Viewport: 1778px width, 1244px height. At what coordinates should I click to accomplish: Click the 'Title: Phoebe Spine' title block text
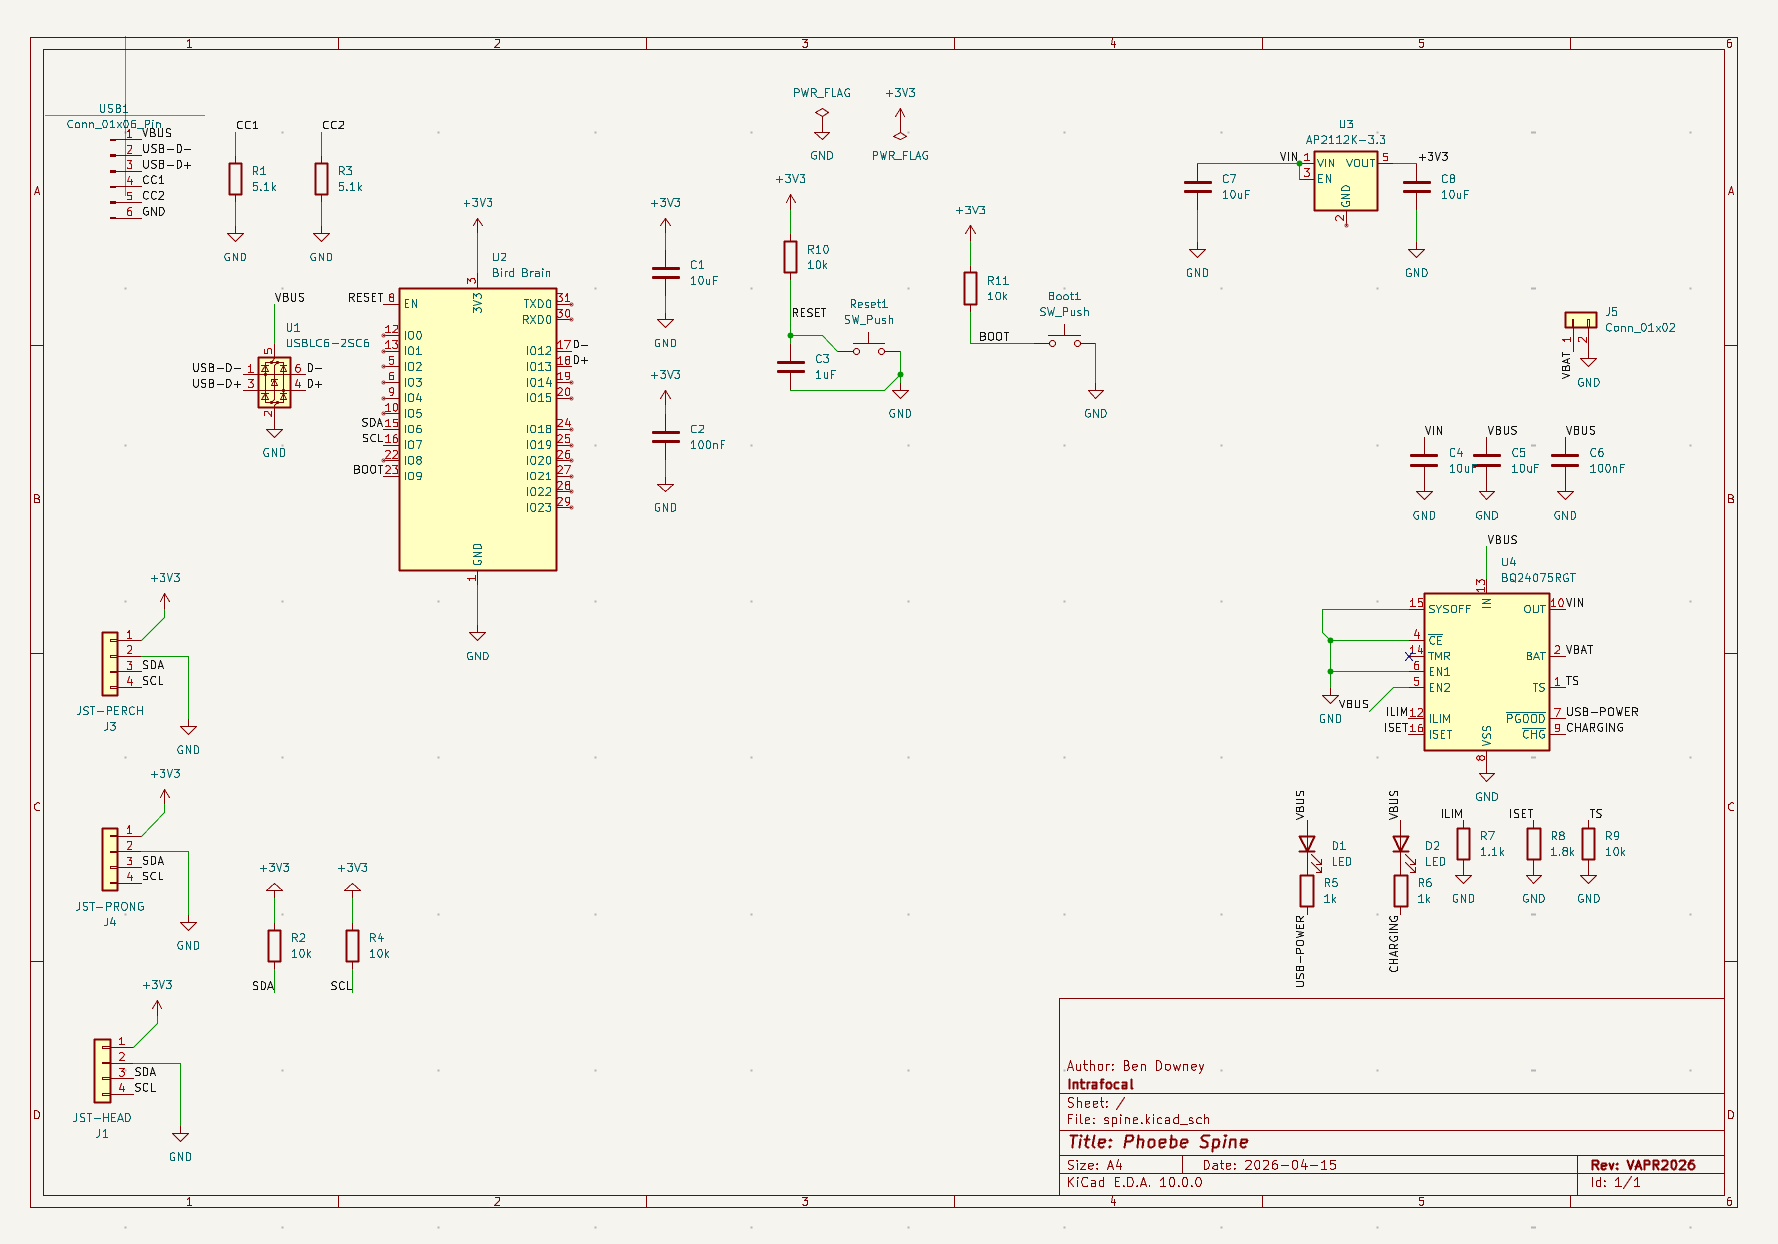(x=1158, y=1142)
